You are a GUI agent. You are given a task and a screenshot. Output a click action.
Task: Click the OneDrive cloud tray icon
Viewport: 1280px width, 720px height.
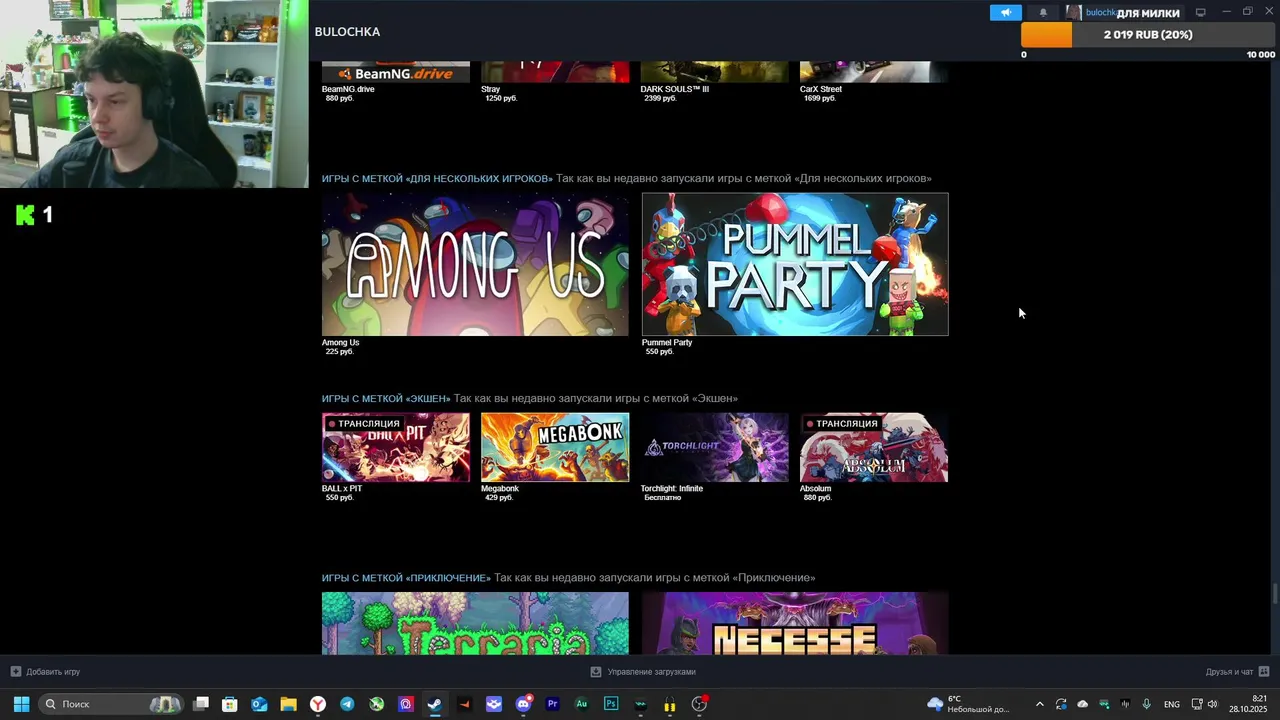point(1083,704)
